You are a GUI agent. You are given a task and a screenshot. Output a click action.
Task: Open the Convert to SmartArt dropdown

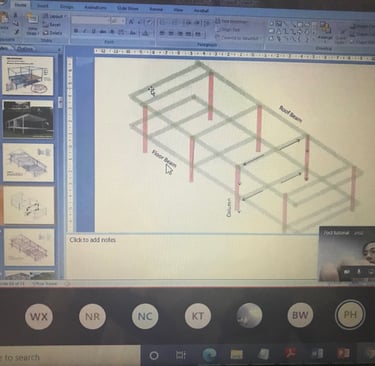[238, 38]
